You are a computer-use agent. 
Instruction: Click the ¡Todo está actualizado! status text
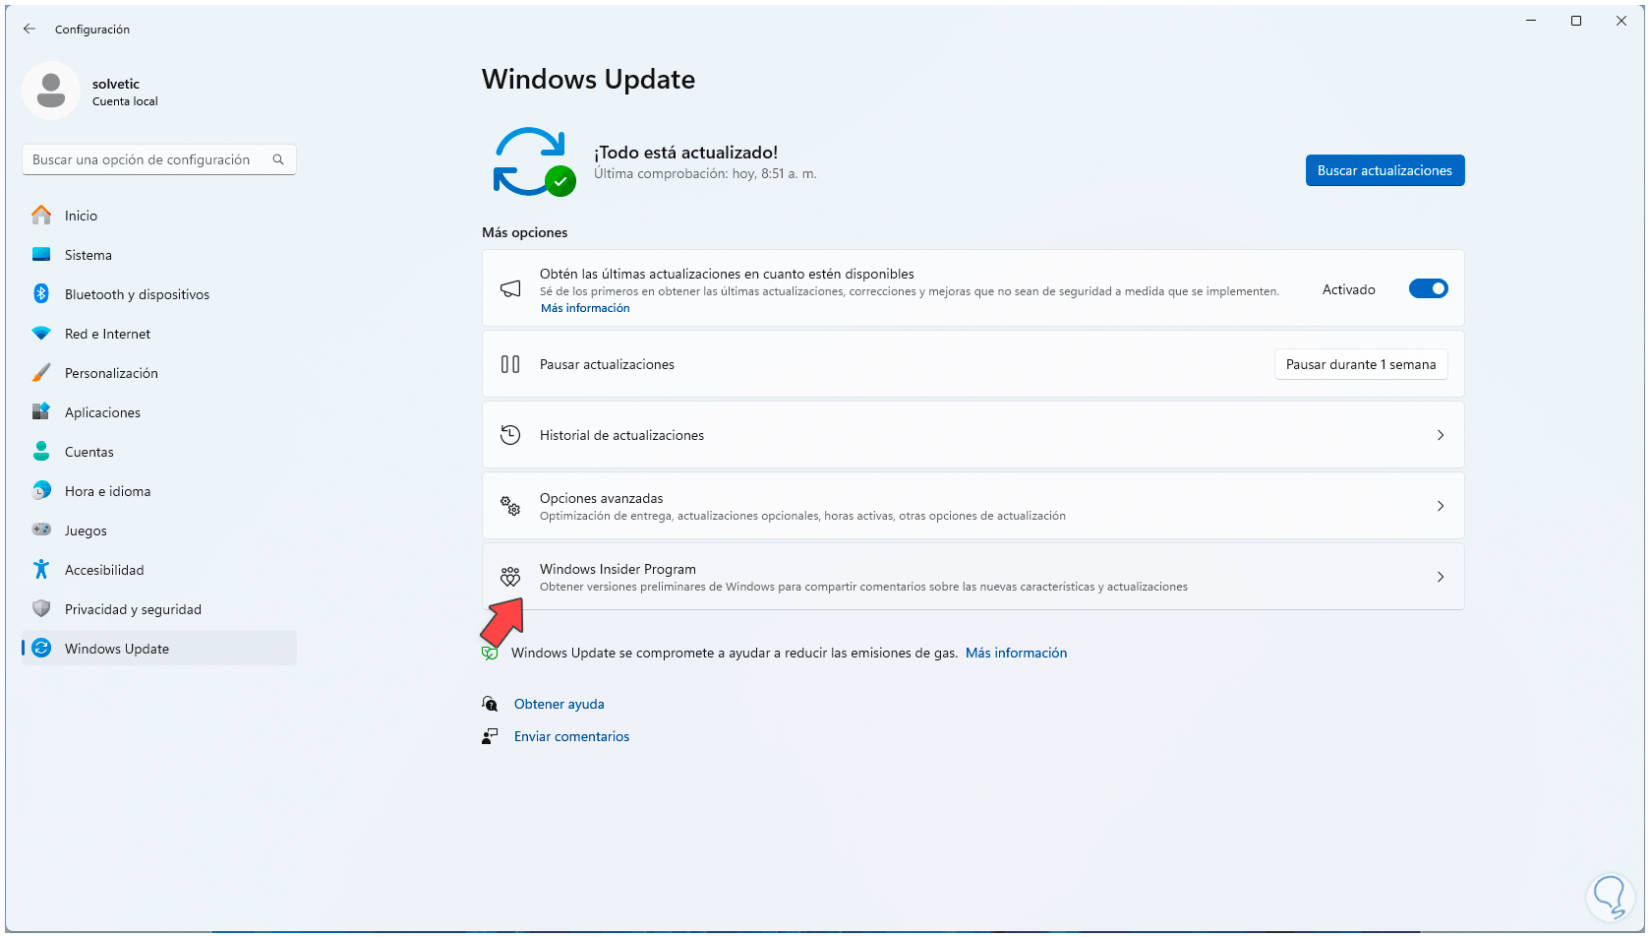click(x=686, y=152)
